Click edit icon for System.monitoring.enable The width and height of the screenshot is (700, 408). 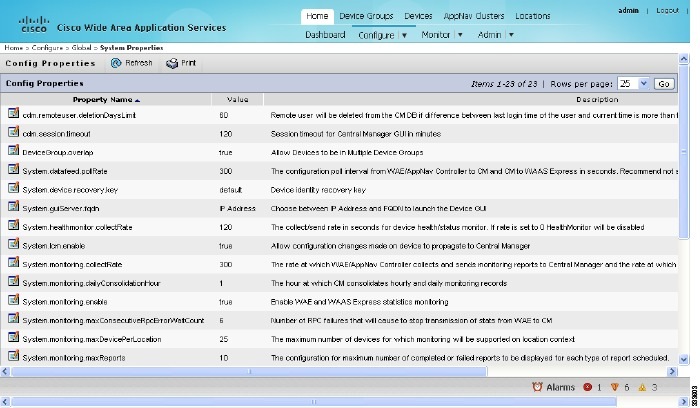(x=13, y=301)
